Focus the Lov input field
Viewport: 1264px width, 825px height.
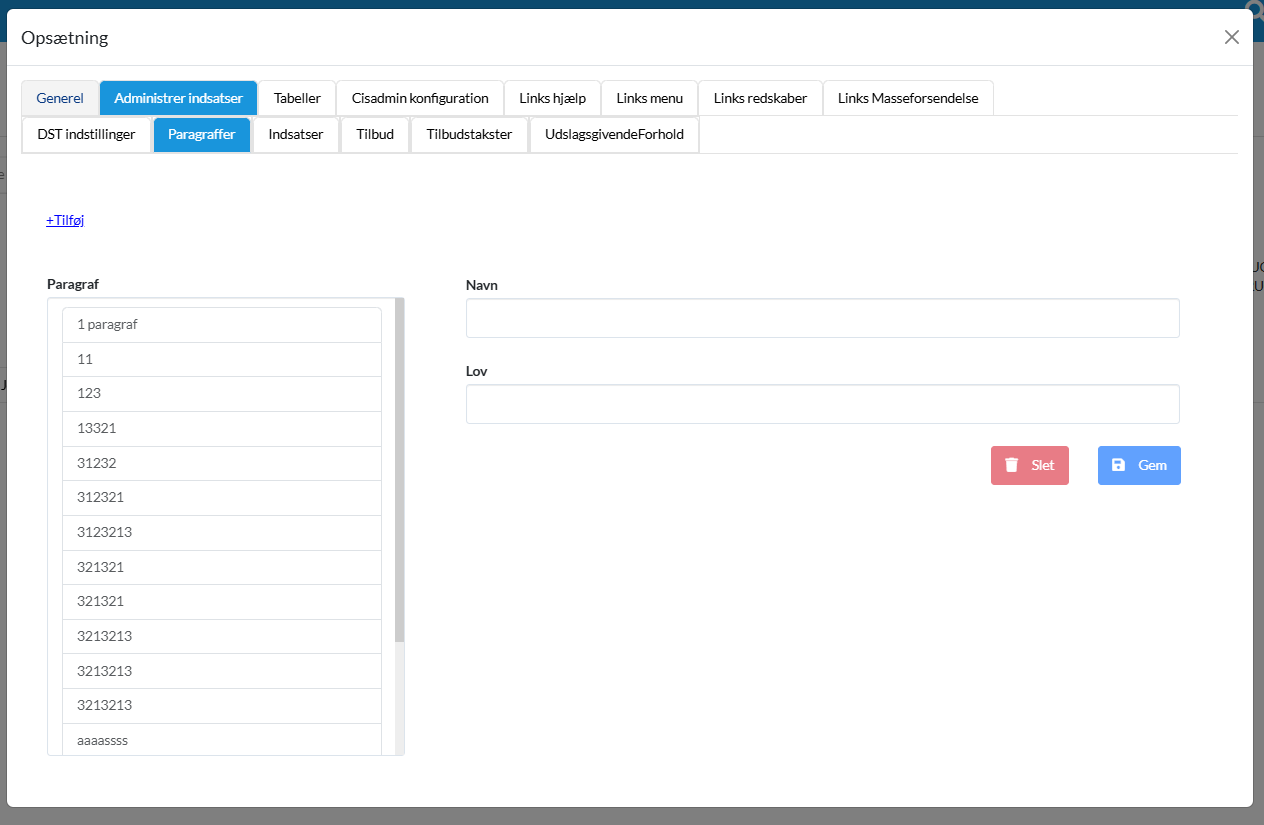click(x=822, y=404)
